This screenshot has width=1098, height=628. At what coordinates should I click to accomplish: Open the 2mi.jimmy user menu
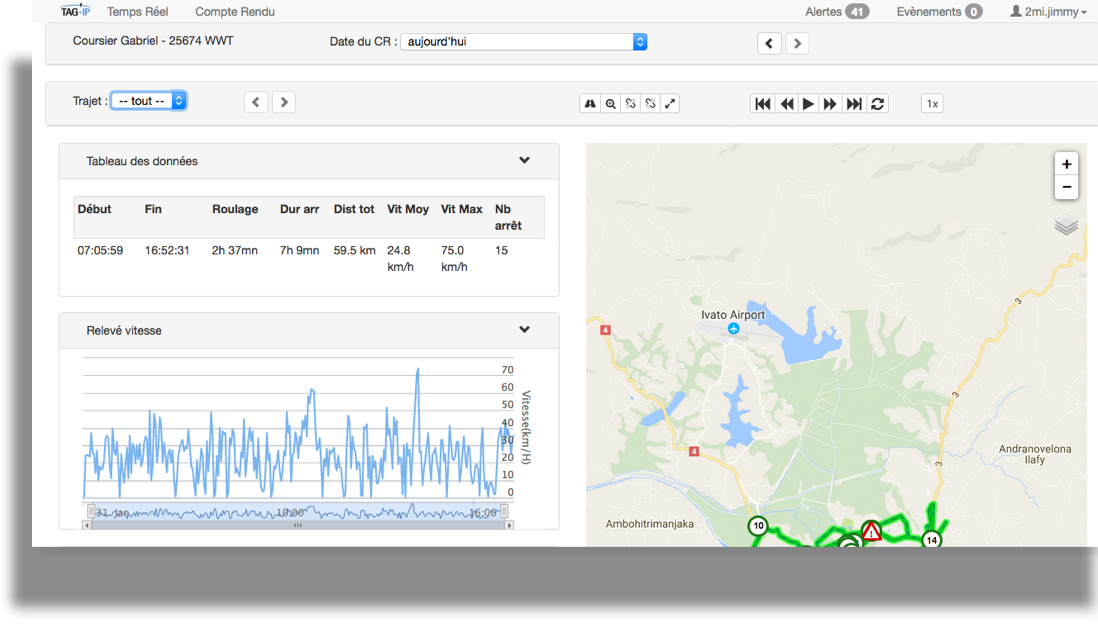coord(1048,12)
